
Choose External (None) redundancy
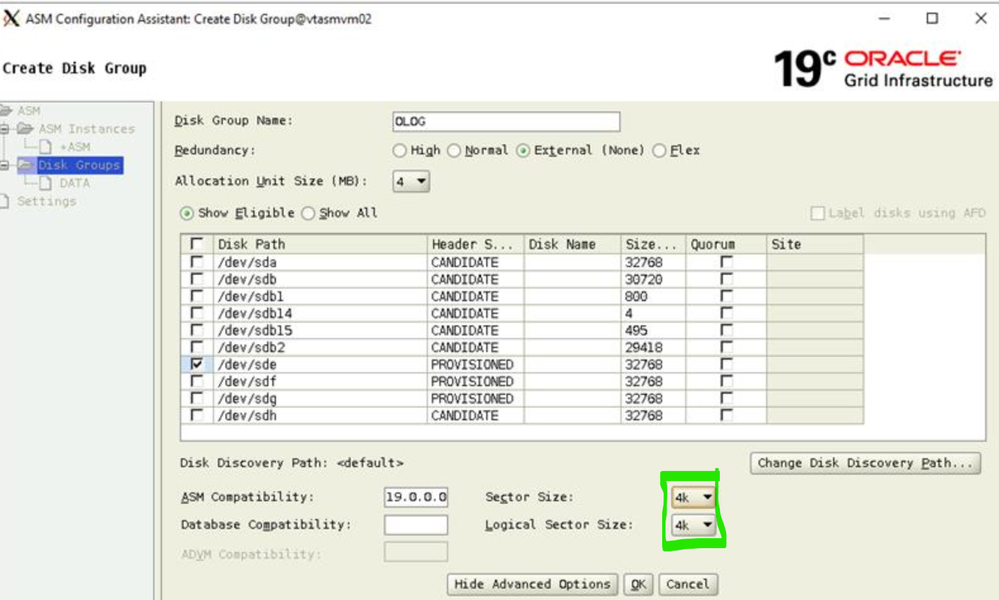[523, 150]
